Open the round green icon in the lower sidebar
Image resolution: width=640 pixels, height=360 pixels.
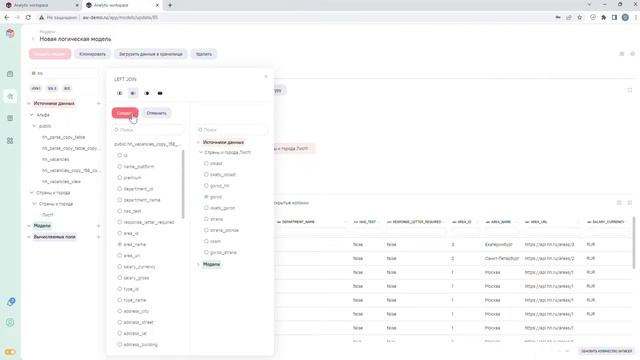10,322
